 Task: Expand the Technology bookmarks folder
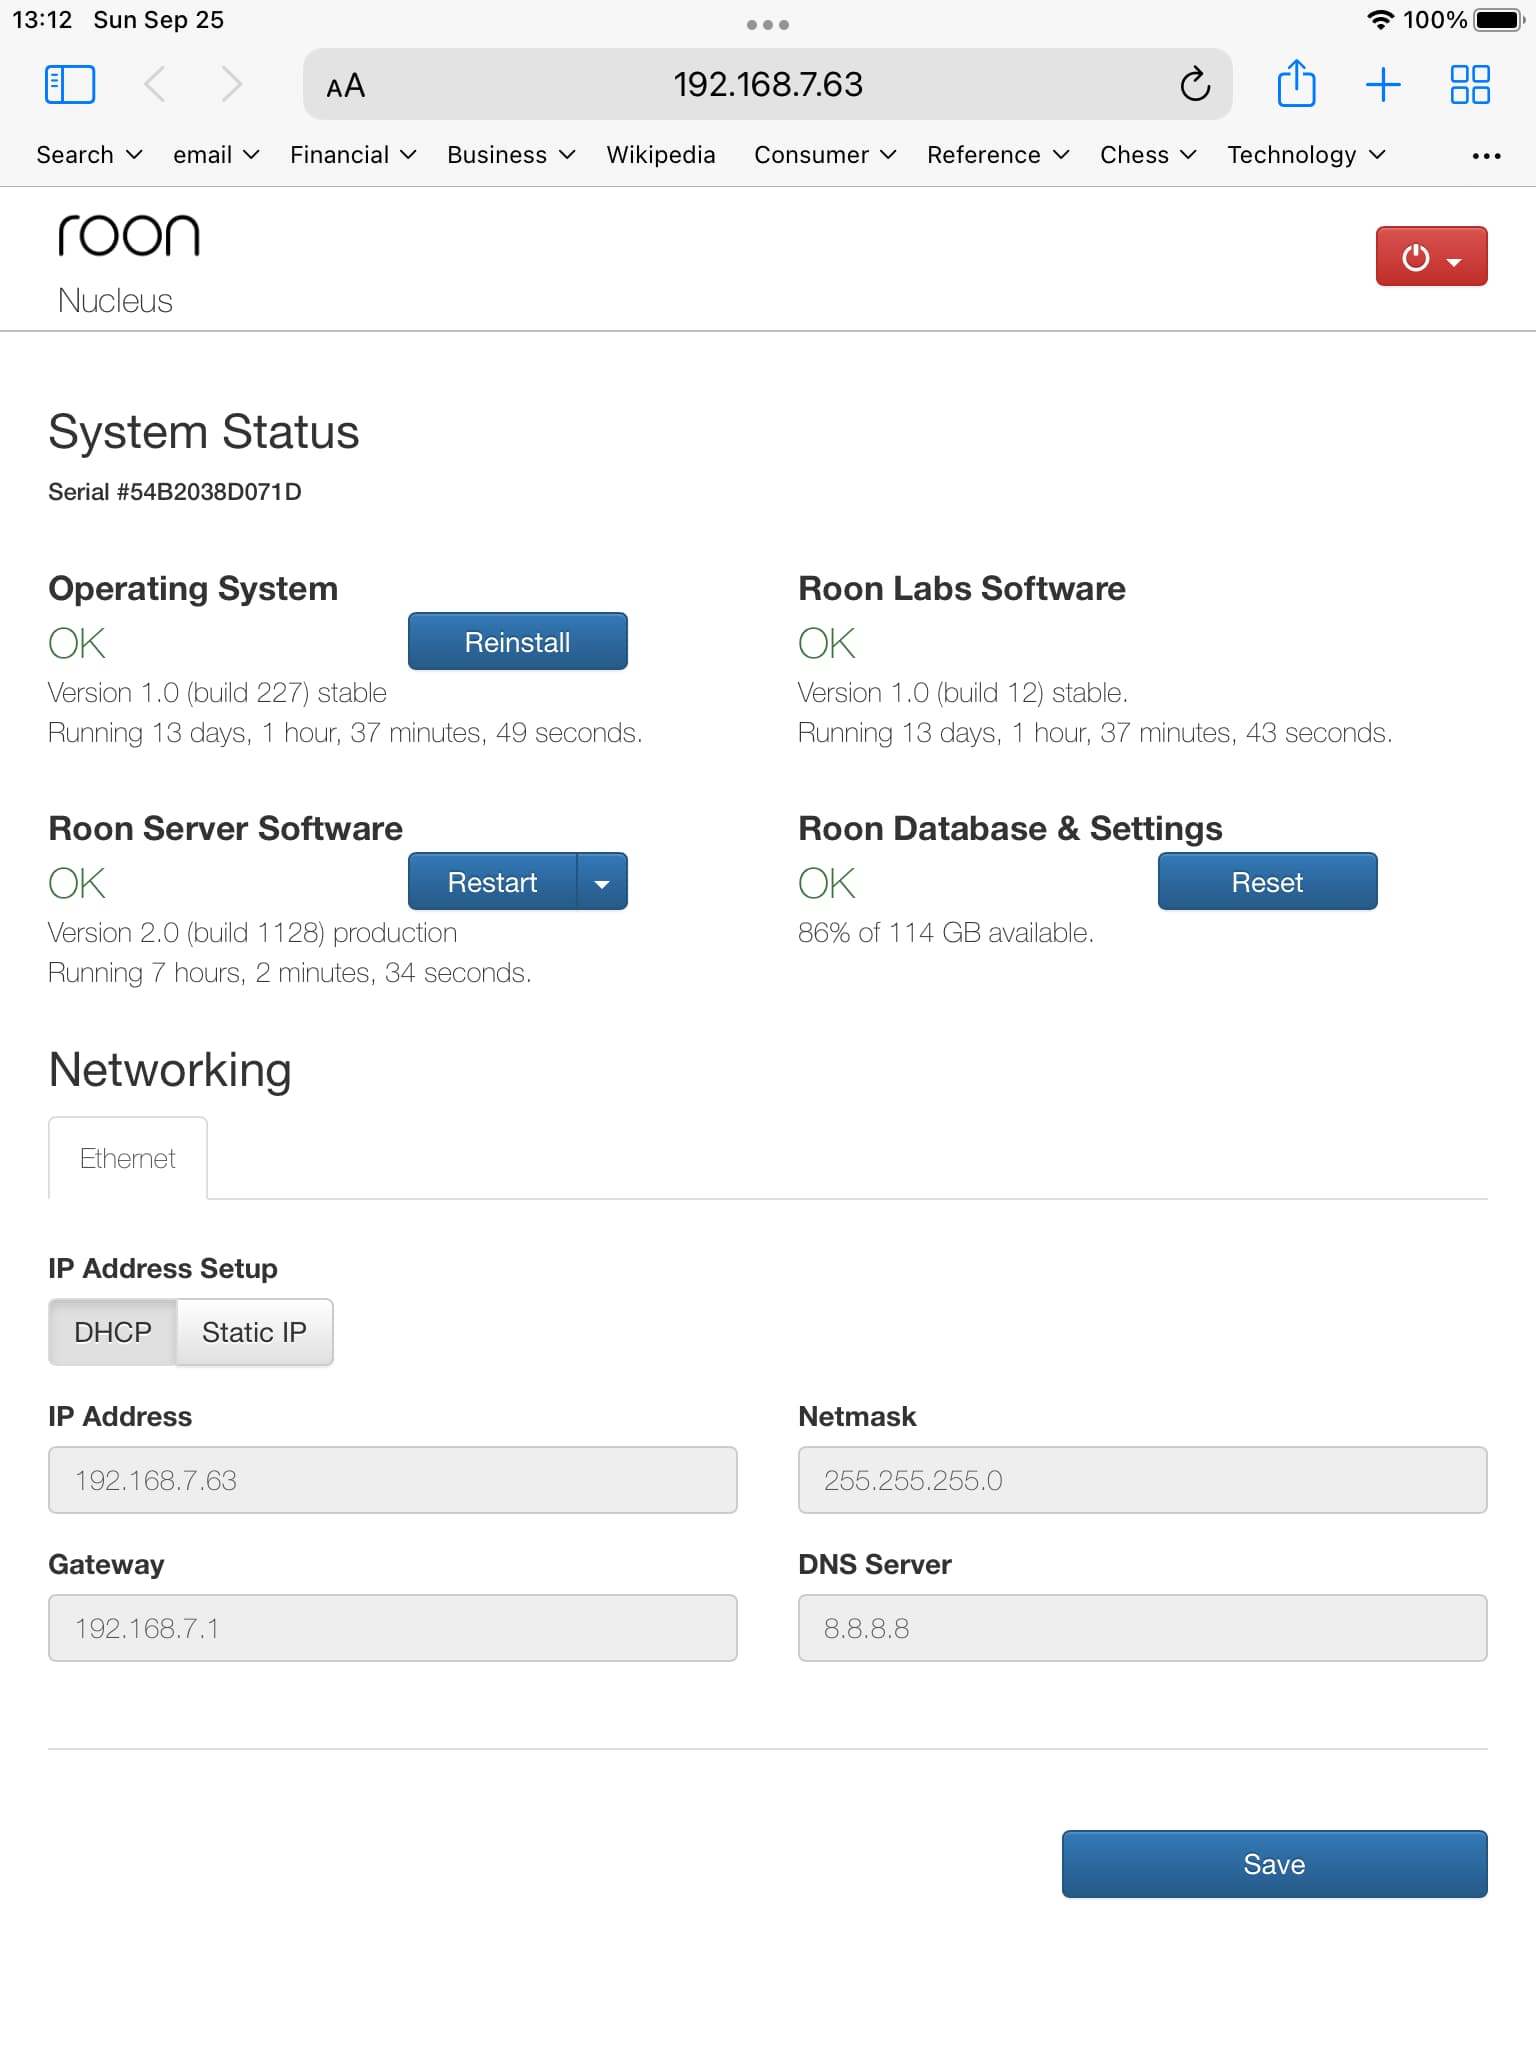(1306, 155)
